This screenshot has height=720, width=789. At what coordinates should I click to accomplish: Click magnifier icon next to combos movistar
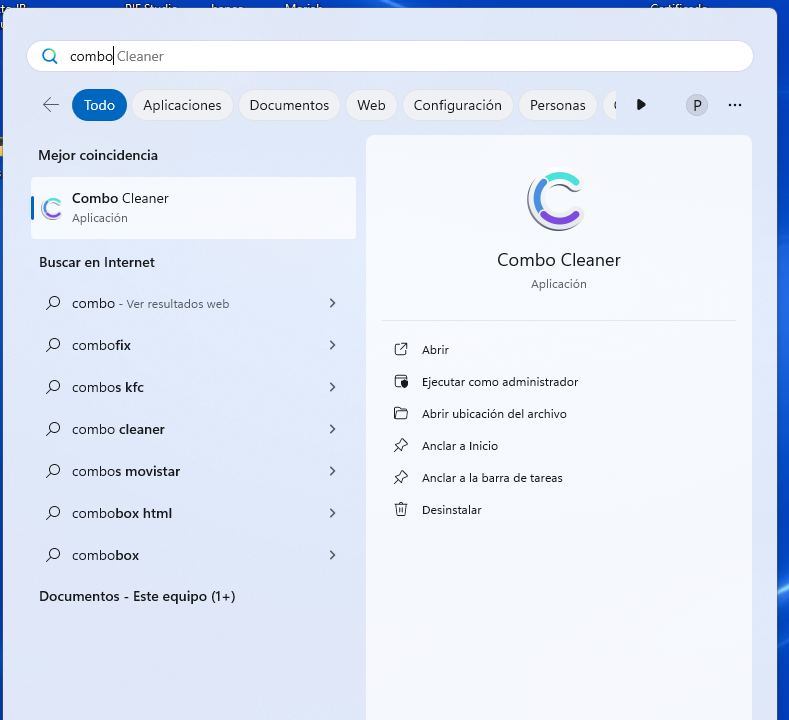click(x=53, y=471)
